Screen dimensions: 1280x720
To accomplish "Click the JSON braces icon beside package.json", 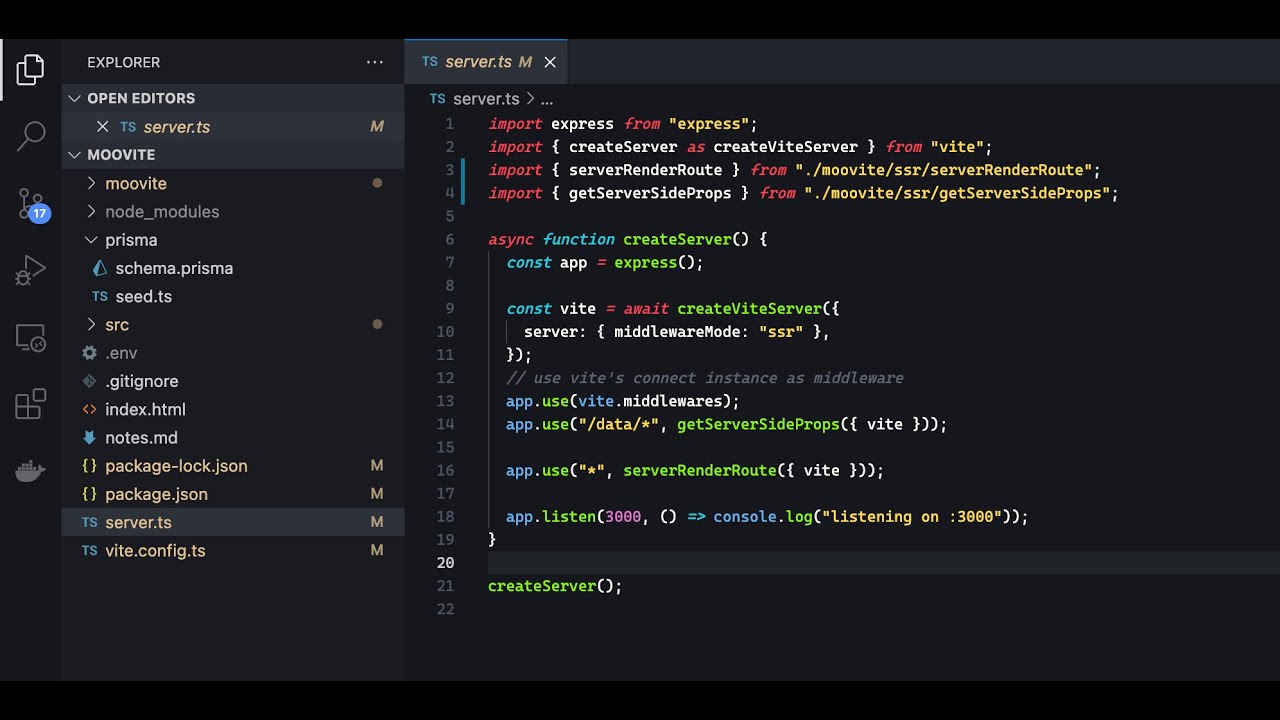I will tap(89, 494).
